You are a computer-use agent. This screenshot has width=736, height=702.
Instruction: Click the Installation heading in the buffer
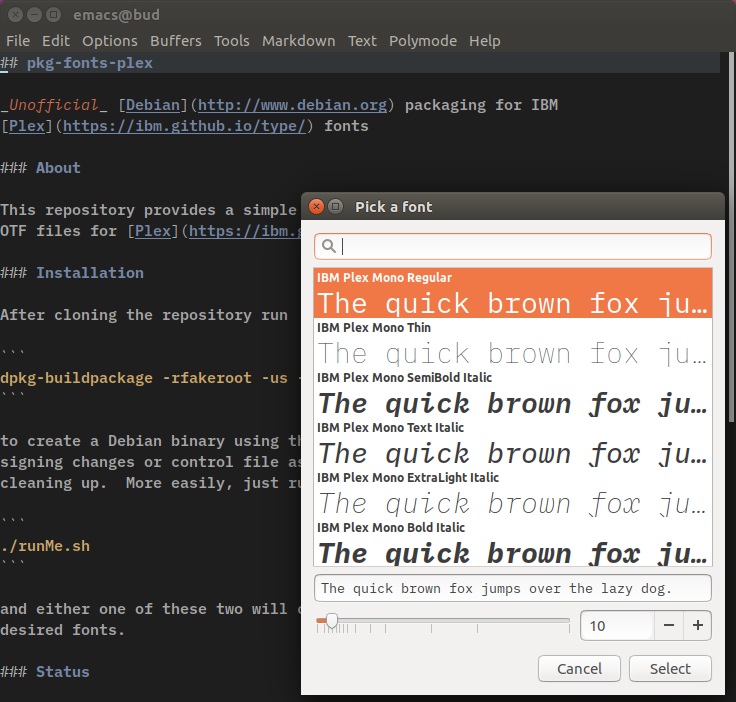pyautogui.click(x=90, y=273)
